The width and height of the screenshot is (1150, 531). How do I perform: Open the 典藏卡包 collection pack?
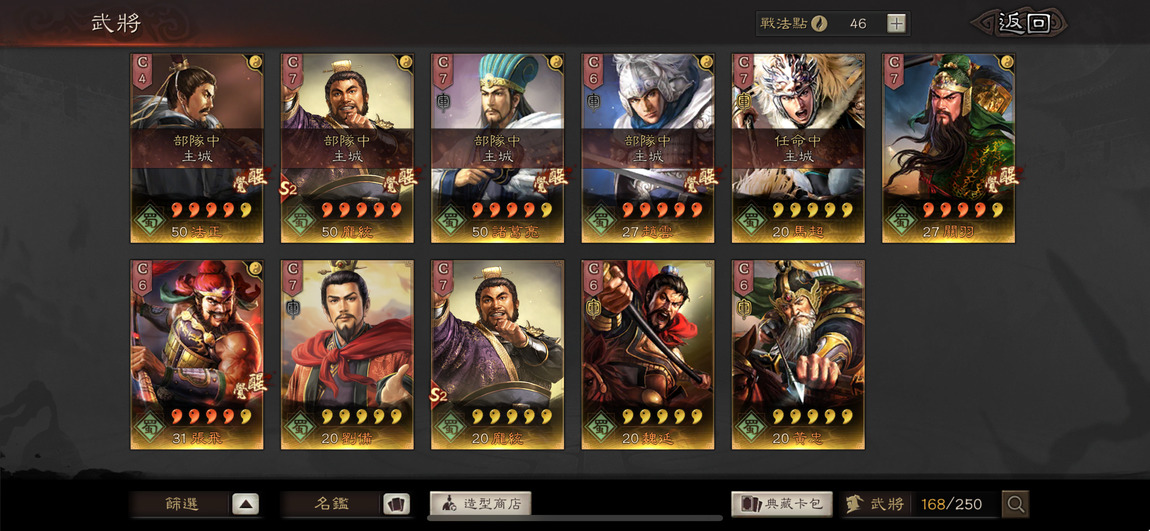pyautogui.click(x=782, y=505)
